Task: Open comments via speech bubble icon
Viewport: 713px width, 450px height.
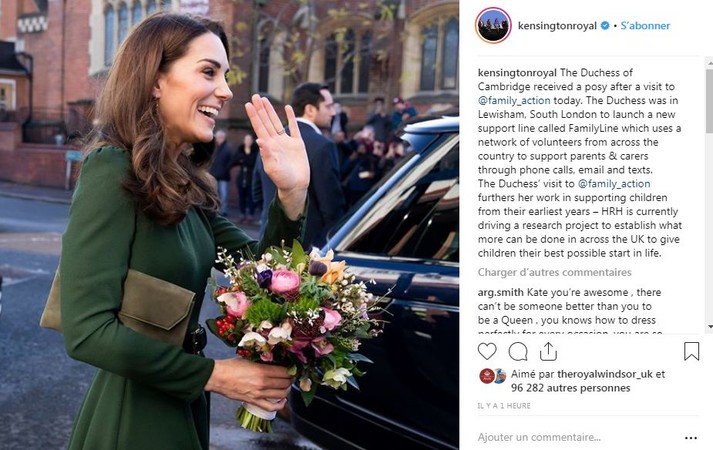Action: 518,351
